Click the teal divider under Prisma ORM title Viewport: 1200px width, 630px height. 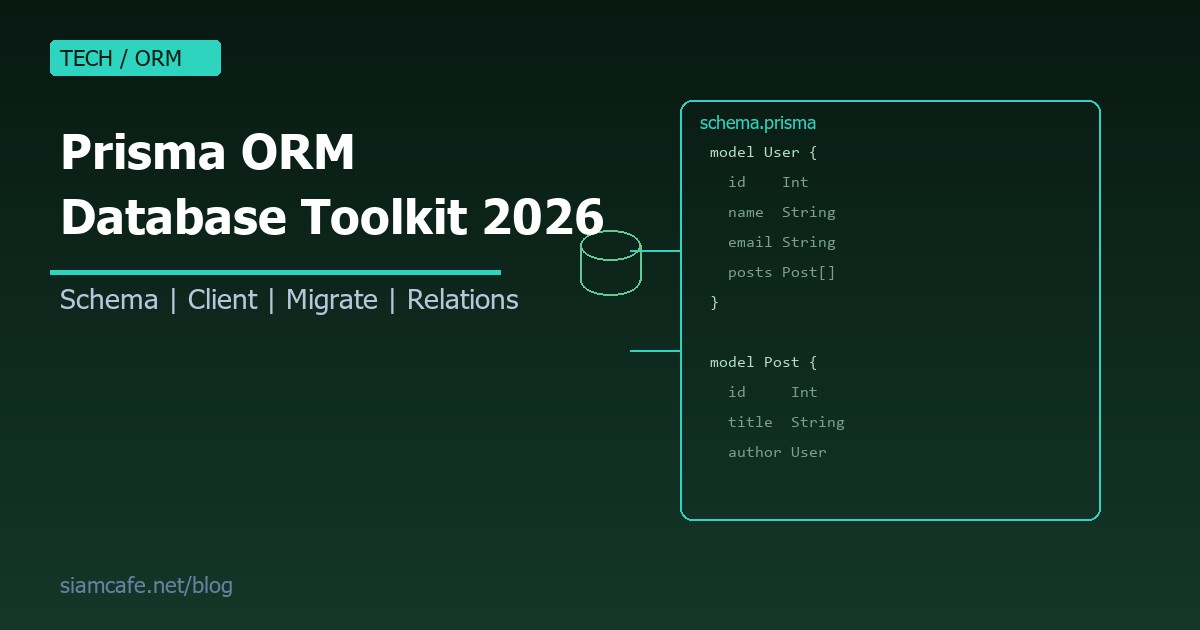pos(275,272)
